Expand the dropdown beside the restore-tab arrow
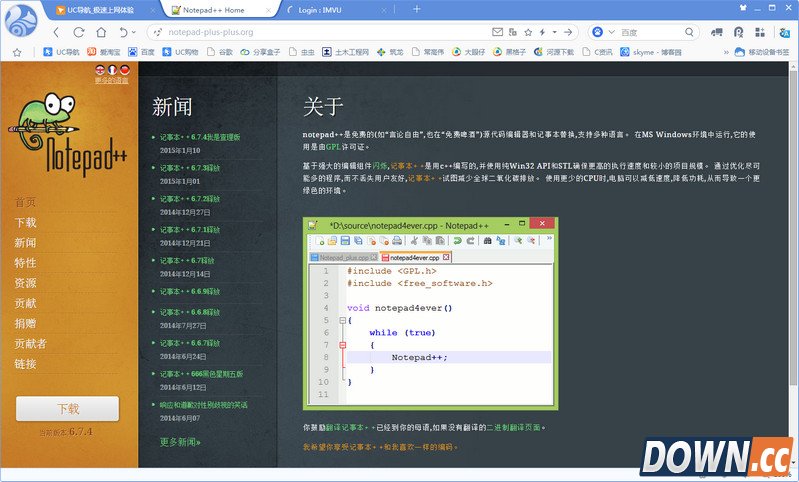Viewport: 799px width, 482px height. click(134, 32)
